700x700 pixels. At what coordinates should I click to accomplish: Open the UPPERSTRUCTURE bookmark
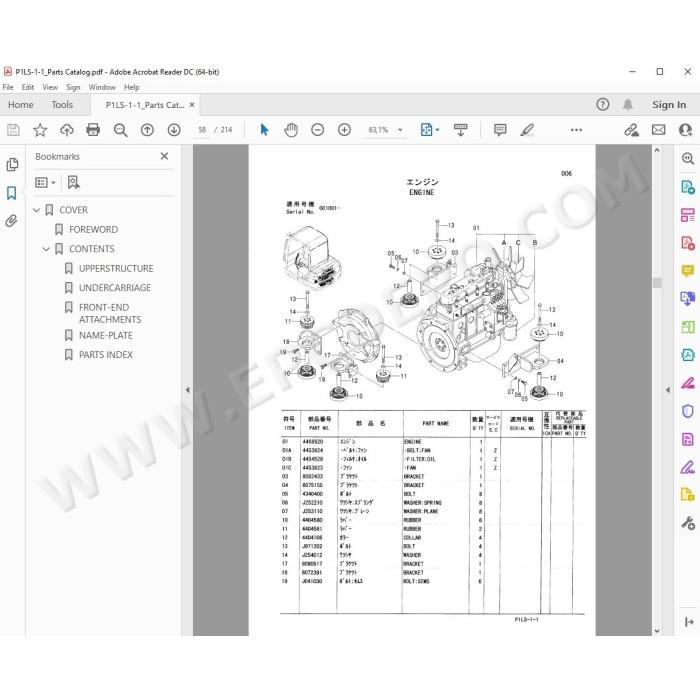click(116, 268)
